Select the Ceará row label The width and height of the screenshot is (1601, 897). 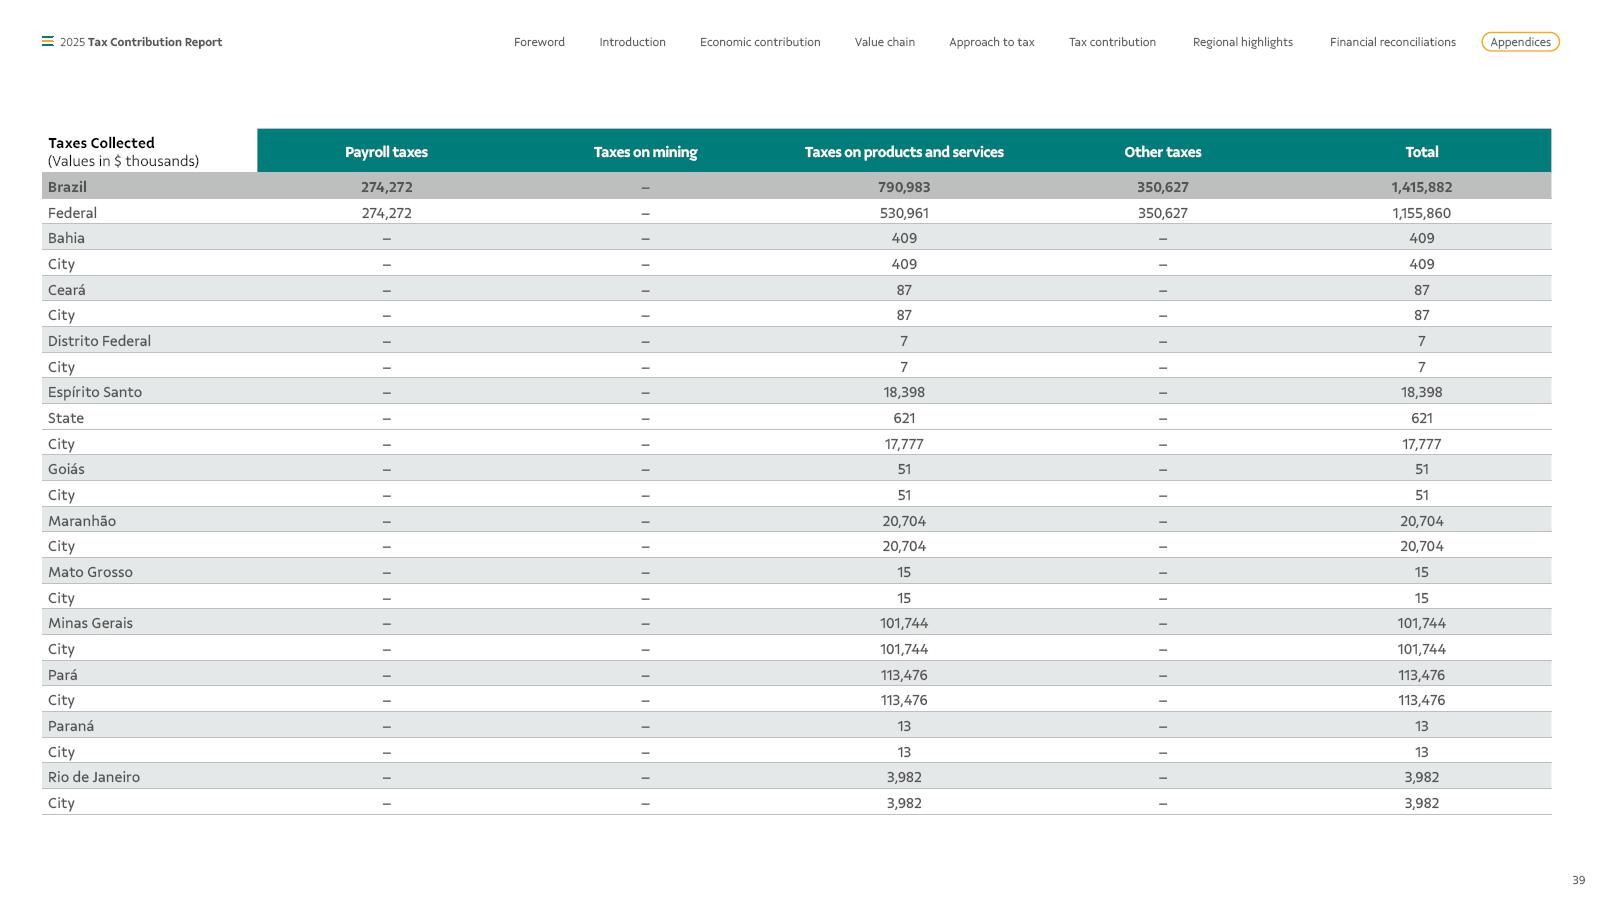pyautogui.click(x=67, y=290)
